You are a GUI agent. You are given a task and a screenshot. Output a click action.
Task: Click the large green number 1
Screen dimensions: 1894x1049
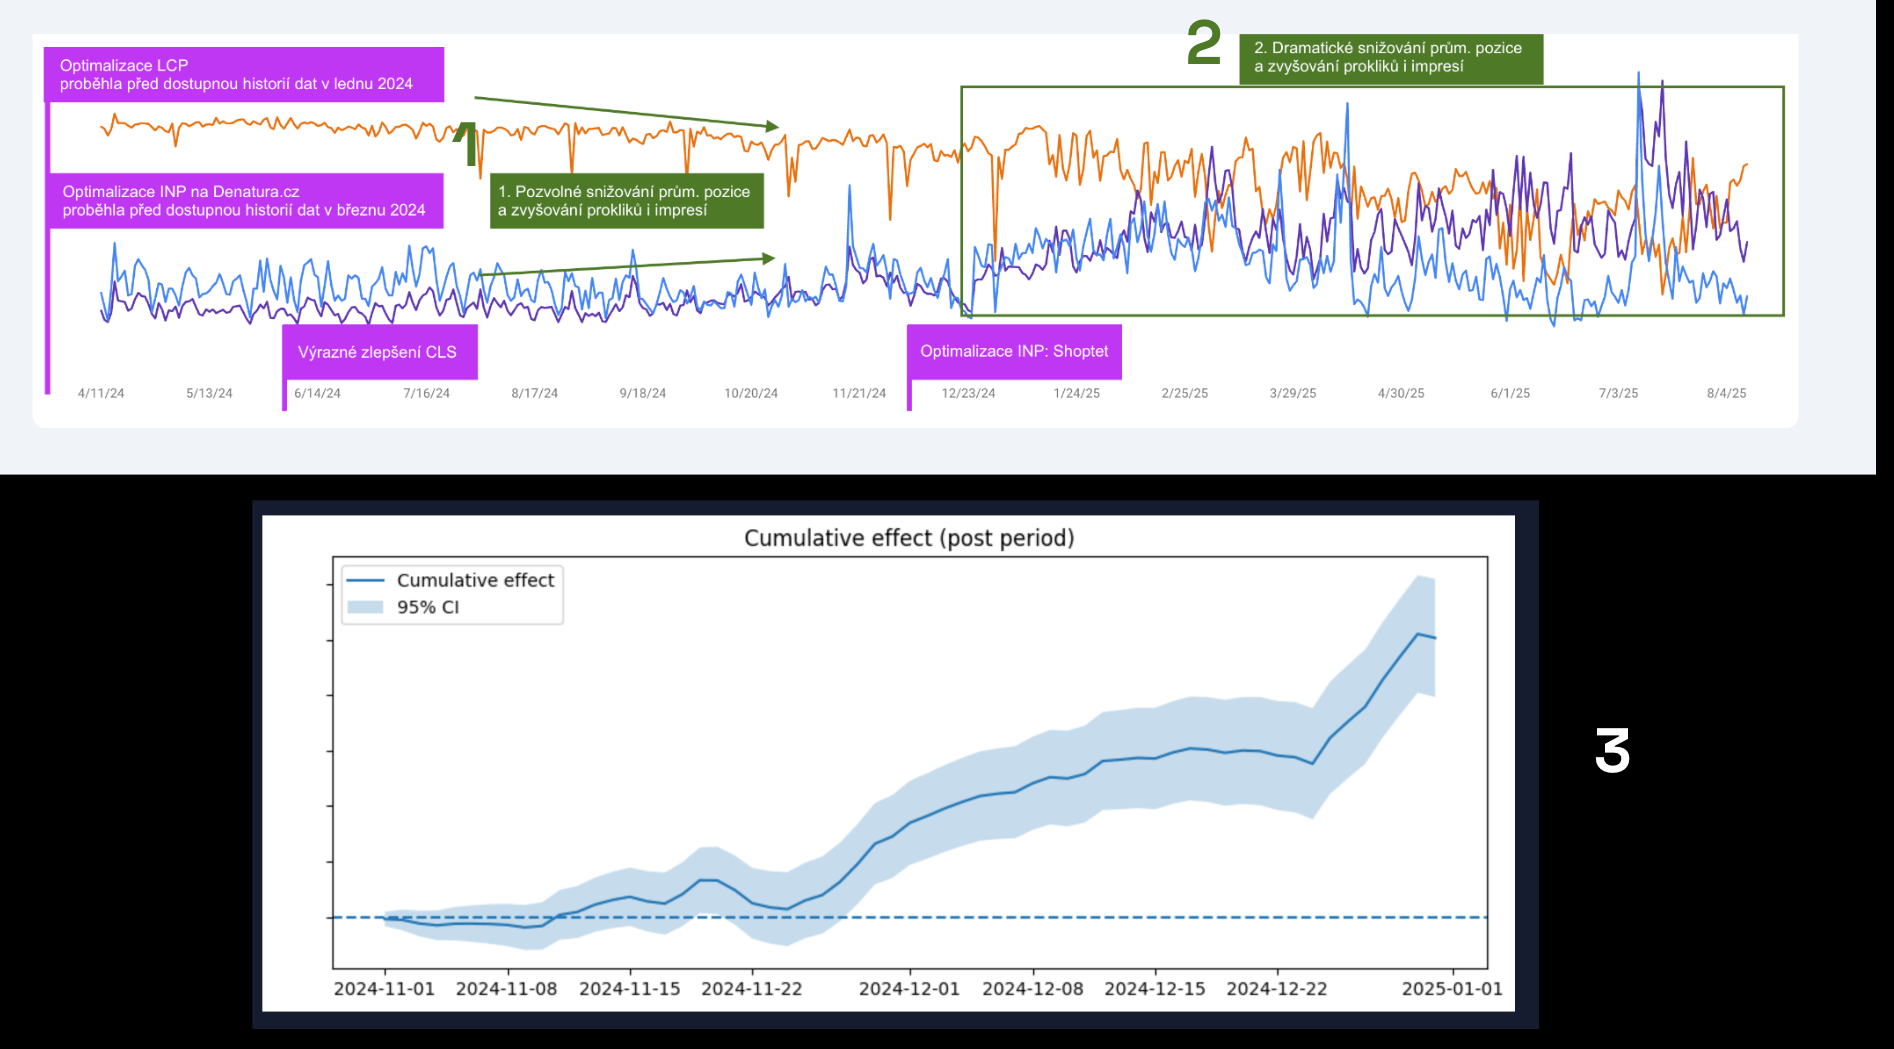click(465, 144)
